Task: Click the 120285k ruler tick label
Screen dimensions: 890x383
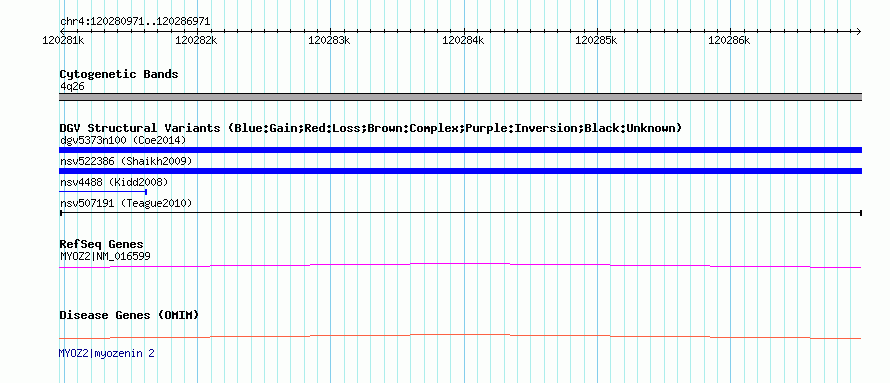Action: 596,40
